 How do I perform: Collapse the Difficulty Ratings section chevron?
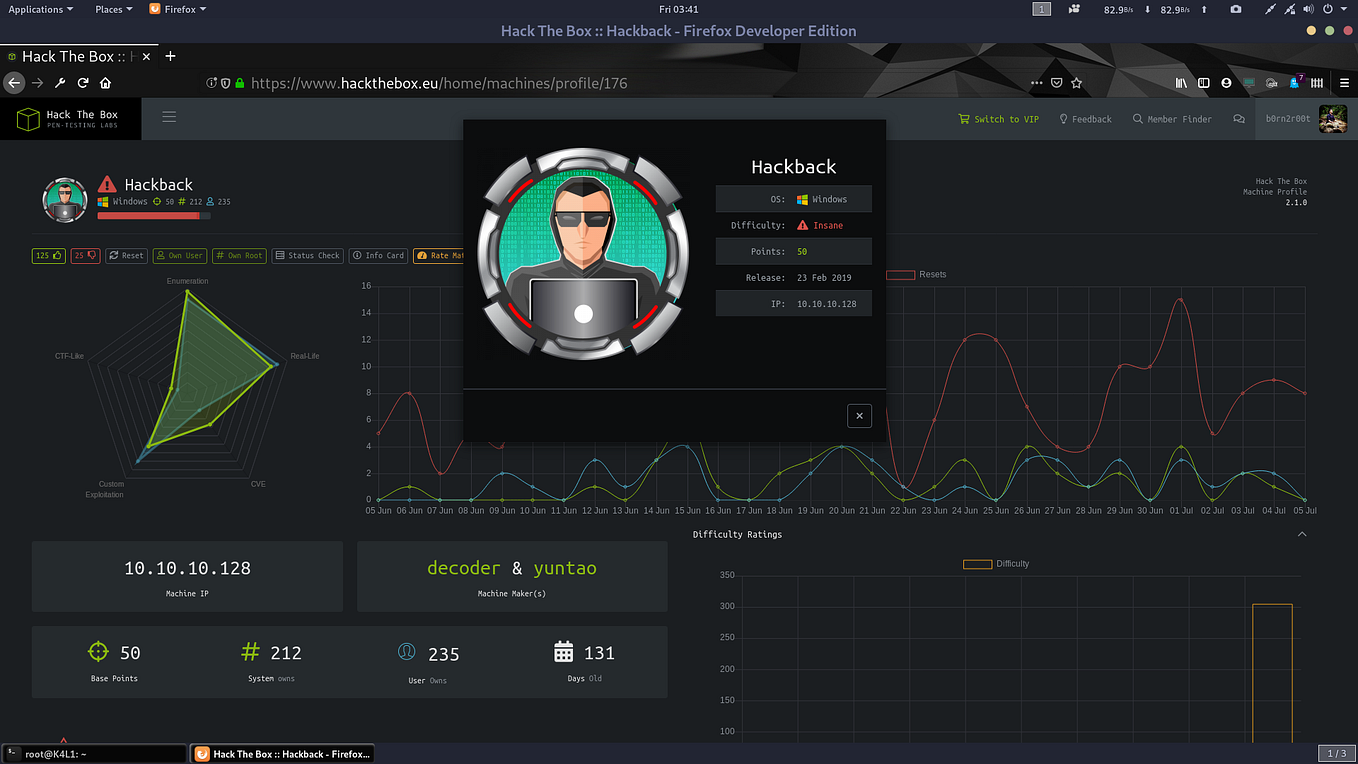tap(1302, 534)
